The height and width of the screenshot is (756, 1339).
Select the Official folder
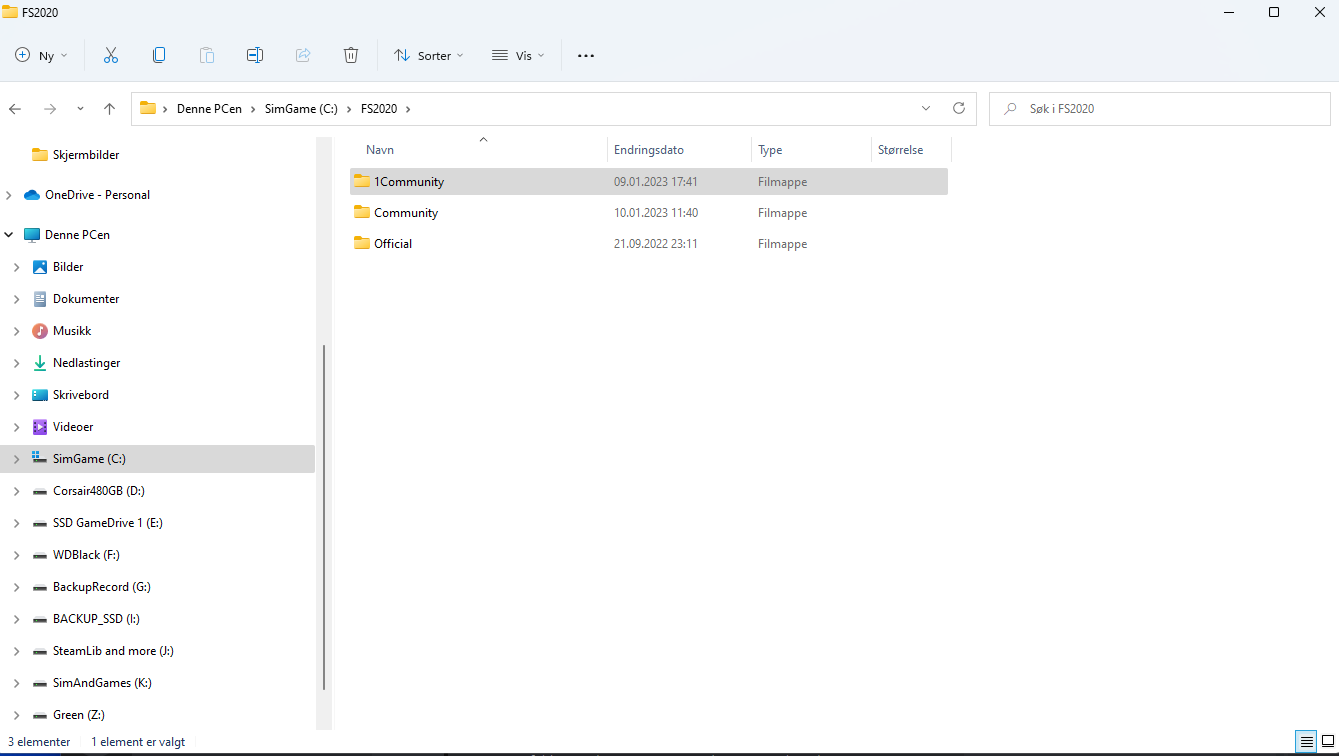(x=393, y=244)
